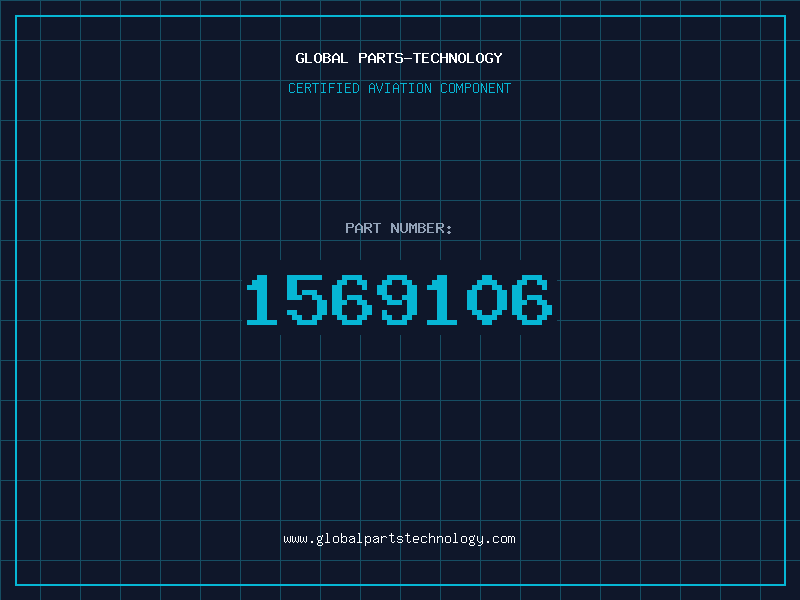Select the CERTIFIED AVIATION COMPONENT subtitle
The height and width of the screenshot is (600, 800).
click(399, 88)
